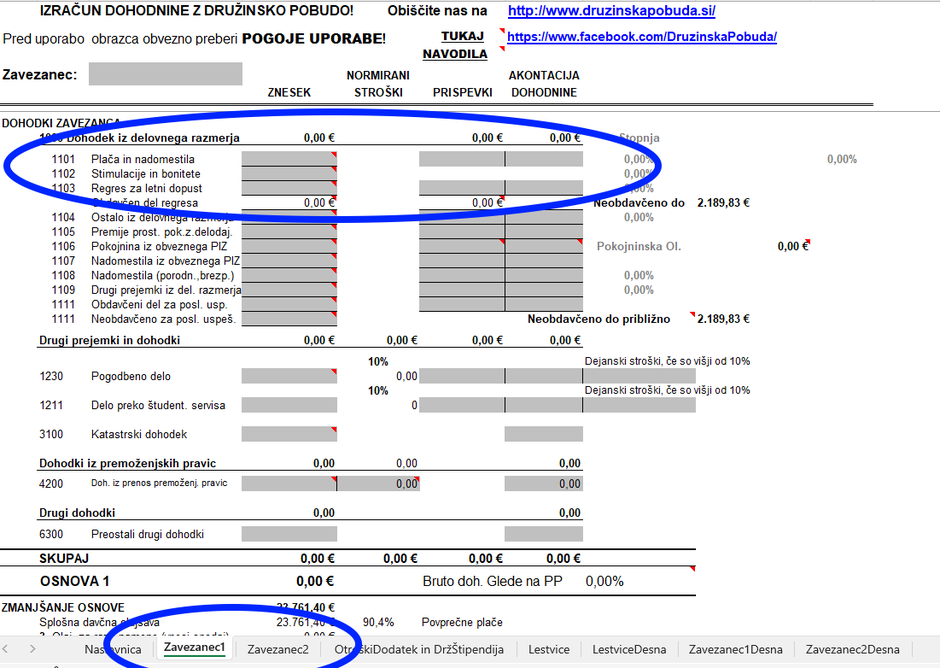Switch to the Zavezanec1Desna sheet tab
Viewport: 940px width, 668px height.
tap(735, 649)
